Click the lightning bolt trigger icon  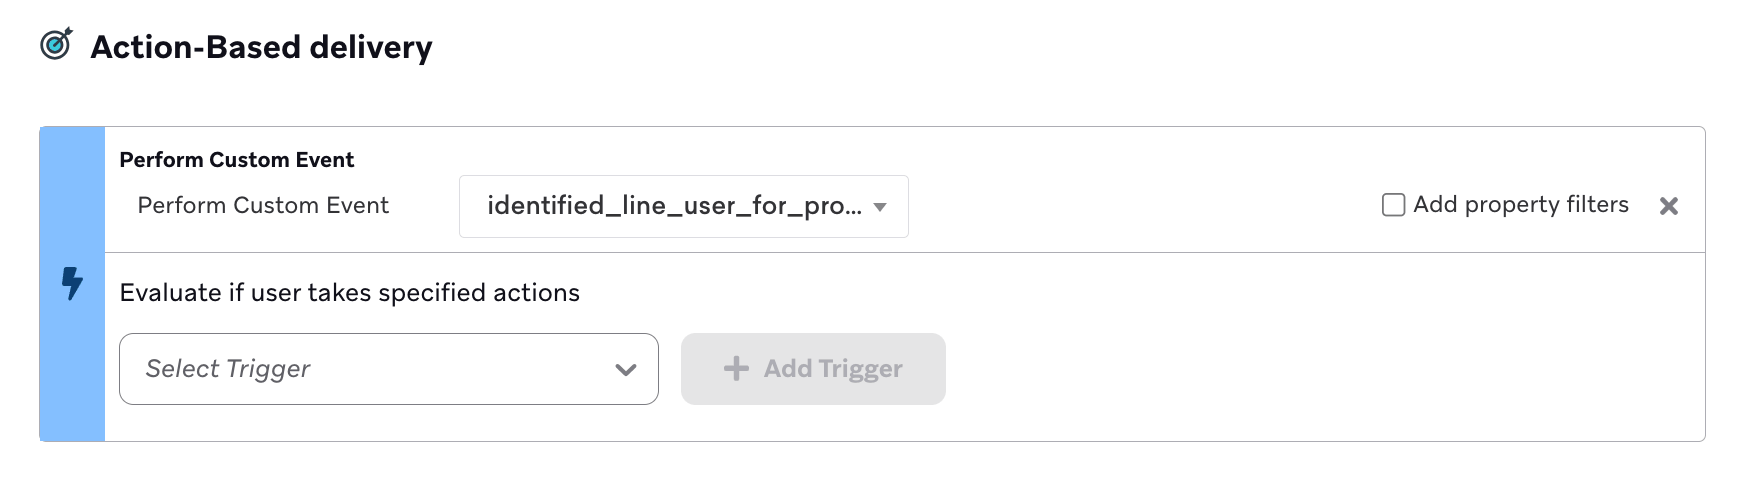[72, 283]
